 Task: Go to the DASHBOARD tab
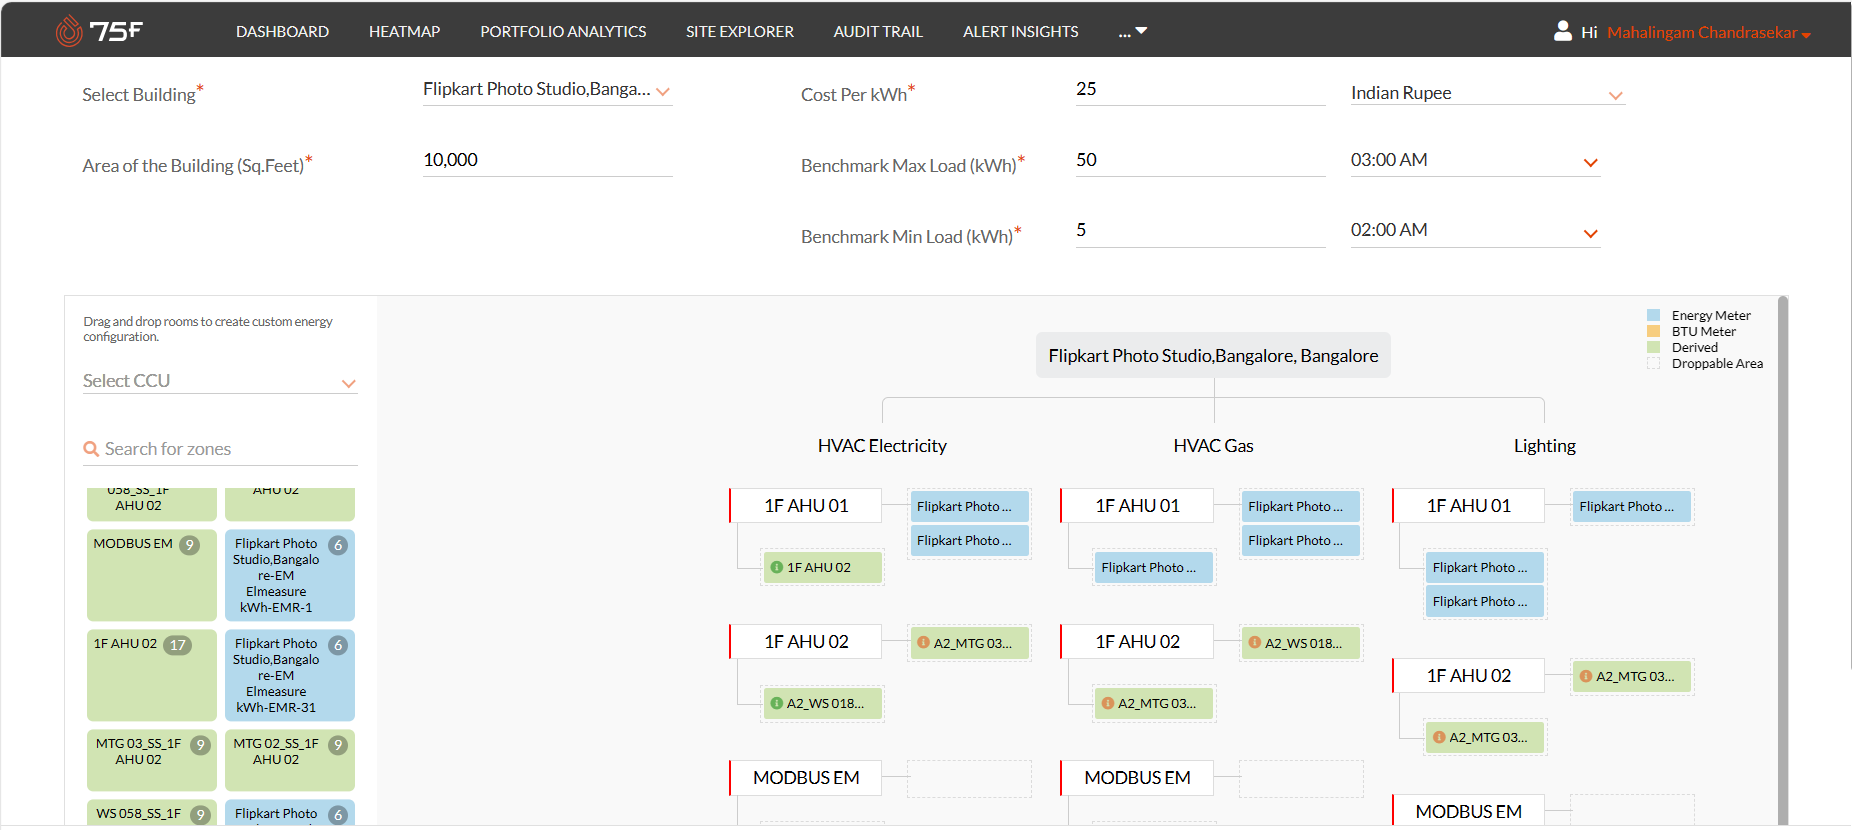tap(282, 31)
